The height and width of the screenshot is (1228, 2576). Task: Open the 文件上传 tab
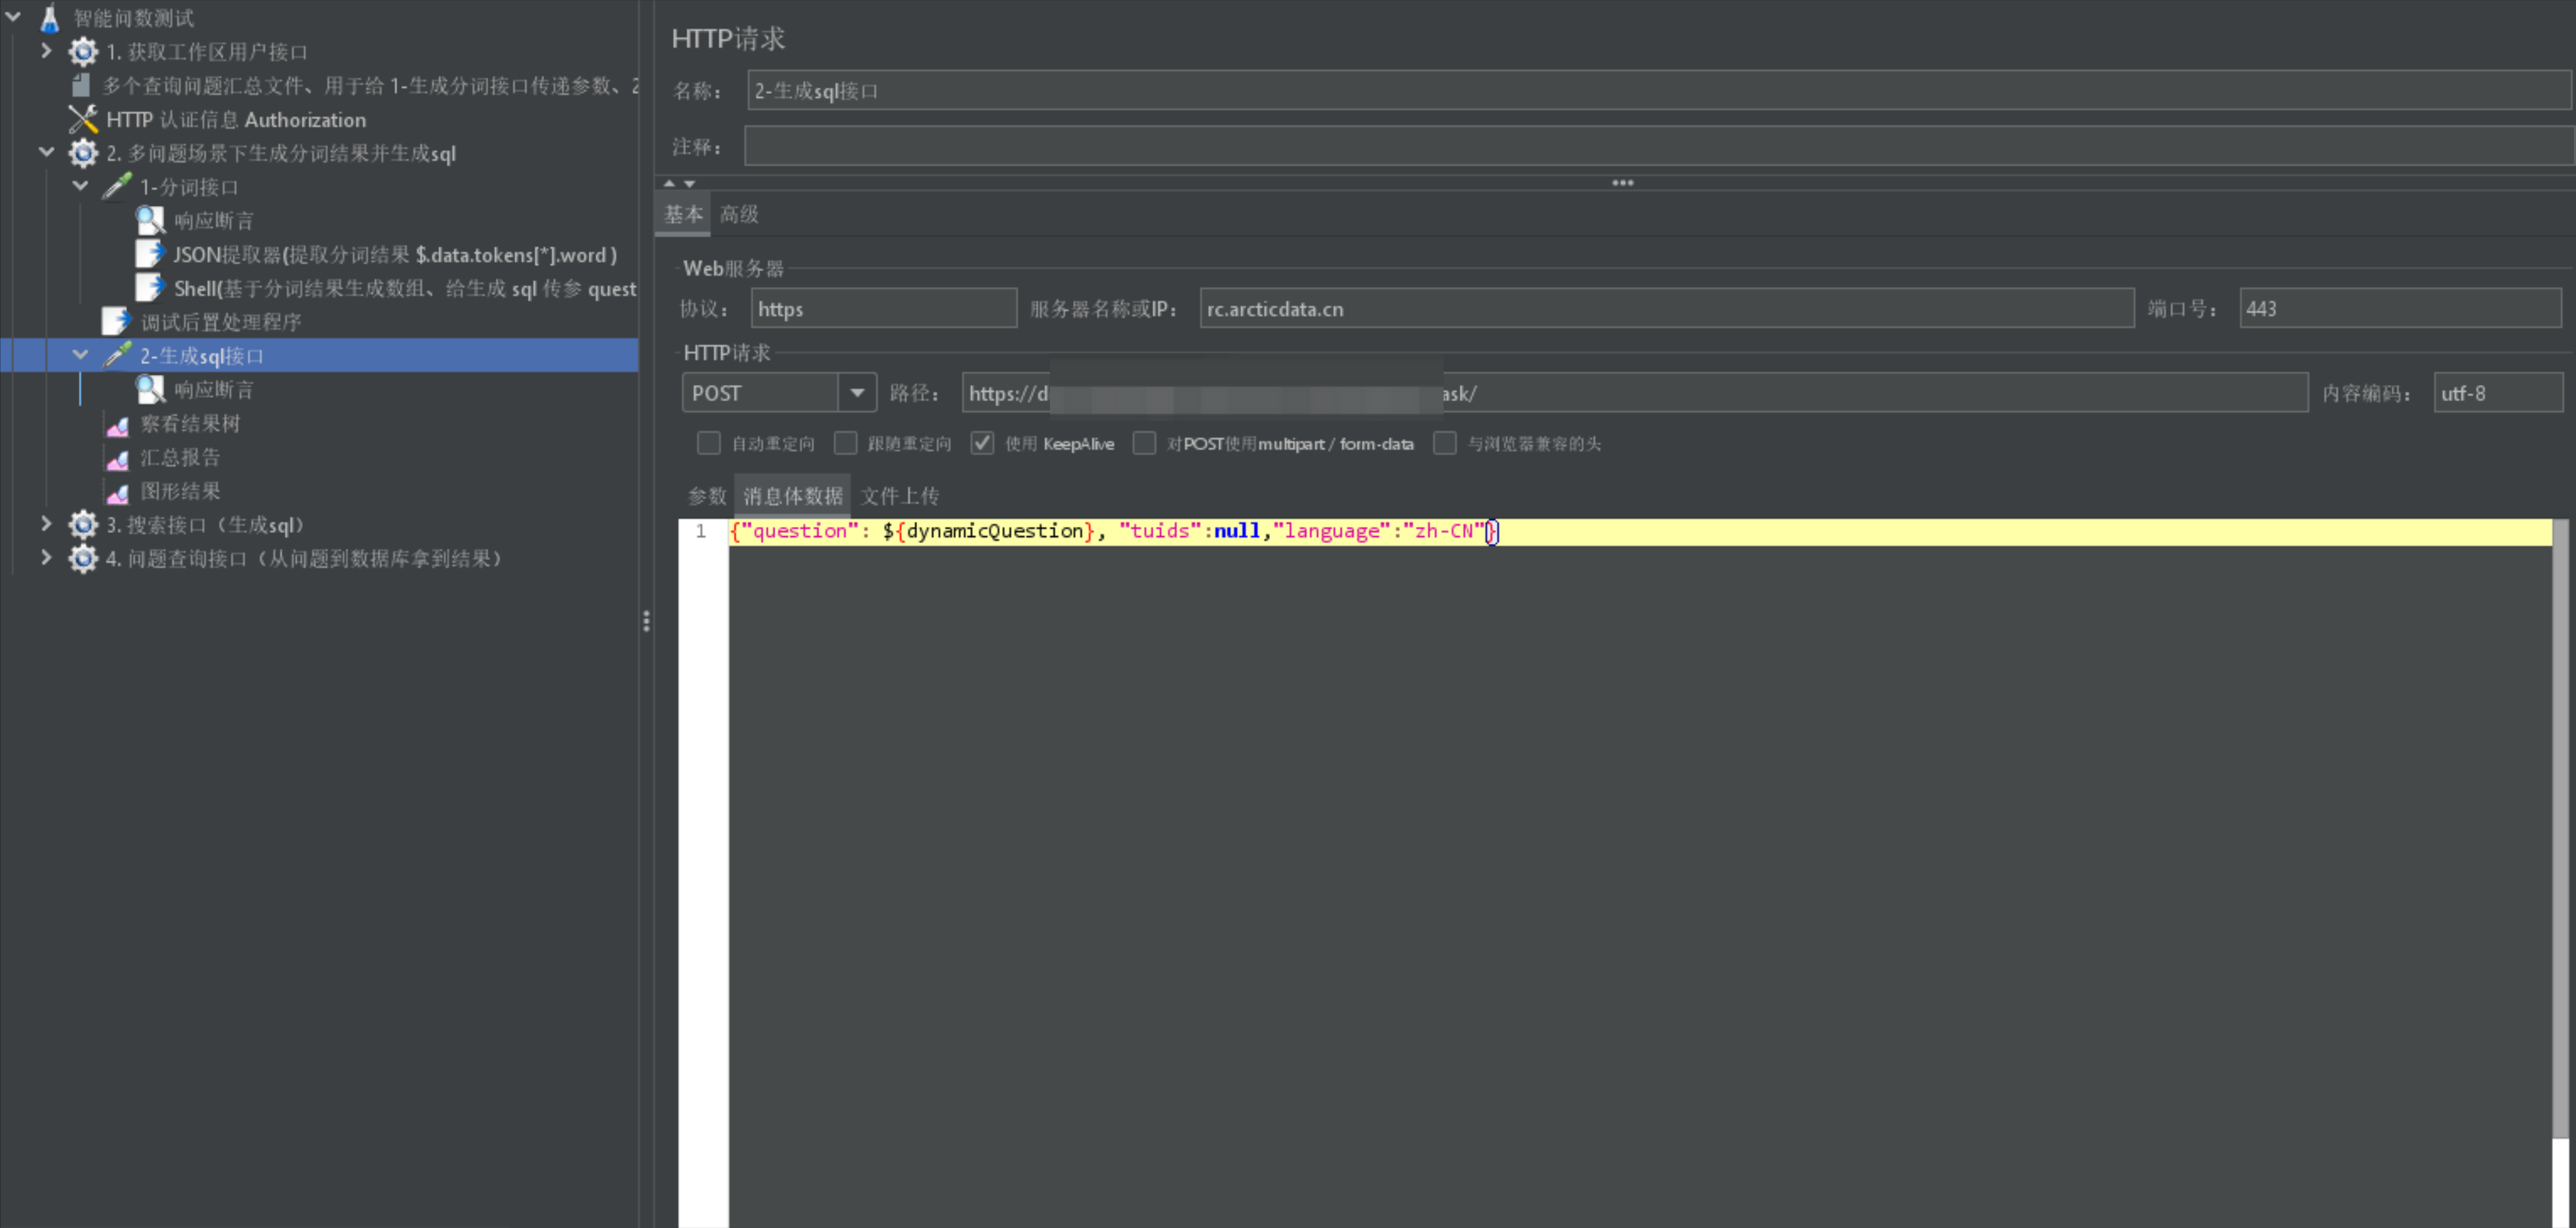coord(899,496)
